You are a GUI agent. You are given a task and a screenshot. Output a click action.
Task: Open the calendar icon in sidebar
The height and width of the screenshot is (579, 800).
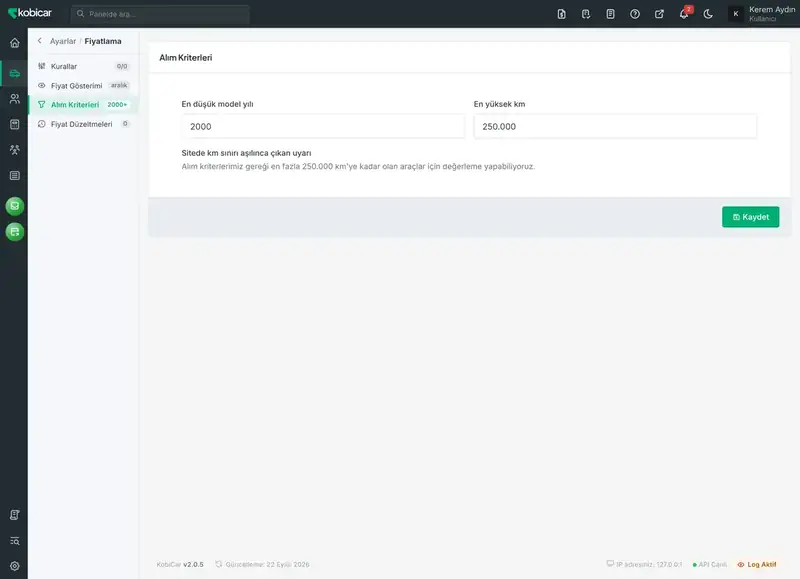[14, 124]
